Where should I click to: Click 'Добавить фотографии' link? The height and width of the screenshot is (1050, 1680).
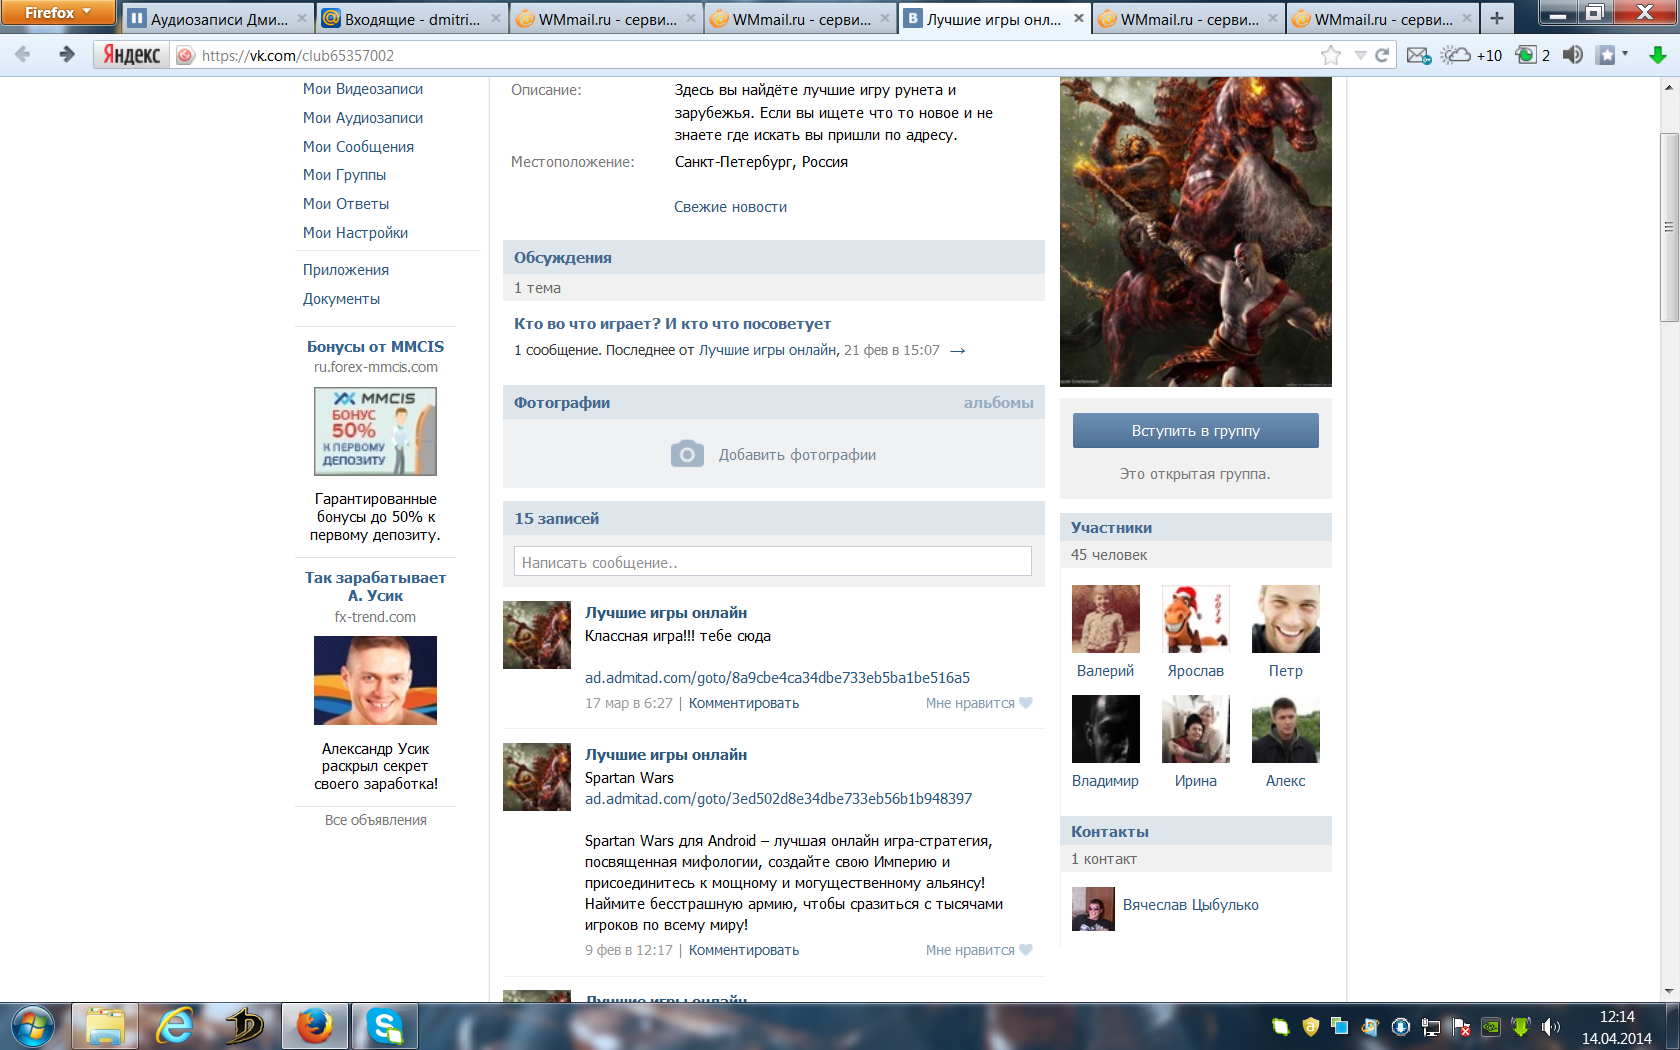[x=797, y=455]
